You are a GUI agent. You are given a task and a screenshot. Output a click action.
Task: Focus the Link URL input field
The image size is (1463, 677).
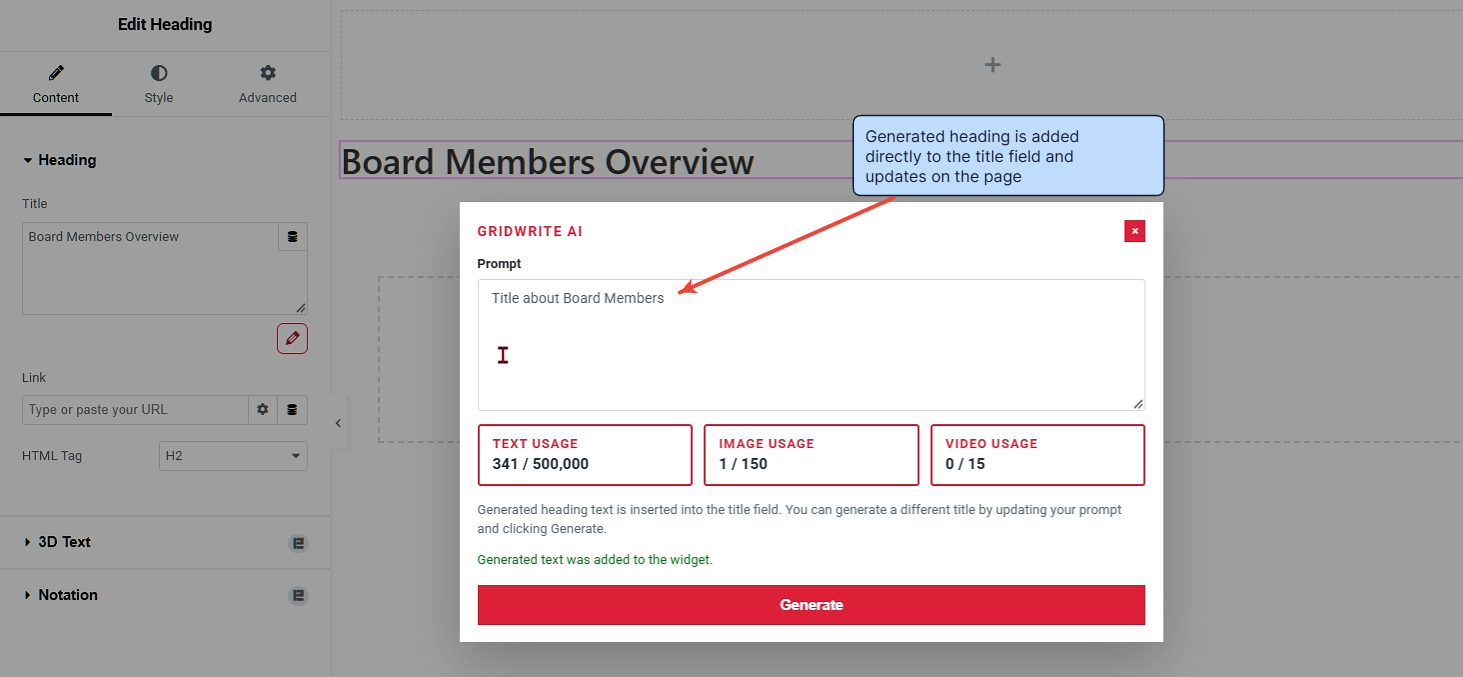(135, 410)
